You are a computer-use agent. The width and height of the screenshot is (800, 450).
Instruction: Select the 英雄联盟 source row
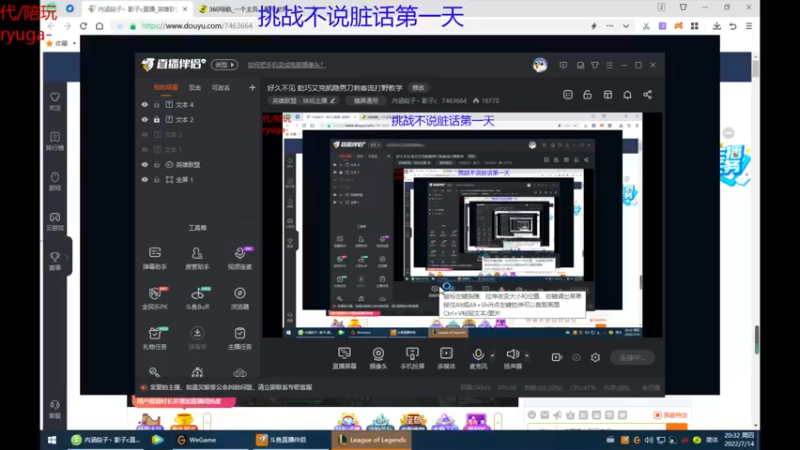[197, 165]
